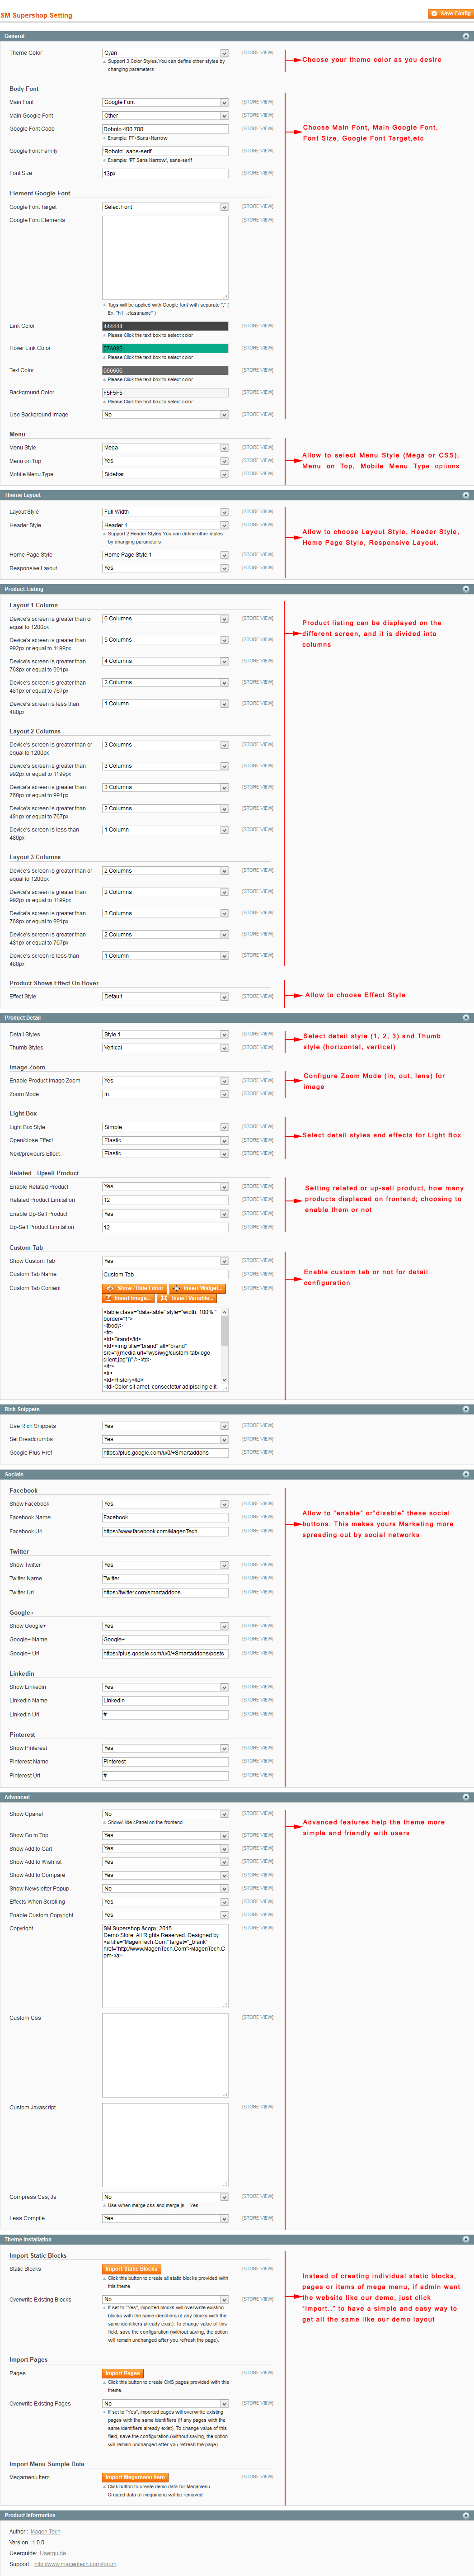This screenshot has width=474, height=2576.
Task: Choose a Text Color via its color box
Action: point(165,370)
